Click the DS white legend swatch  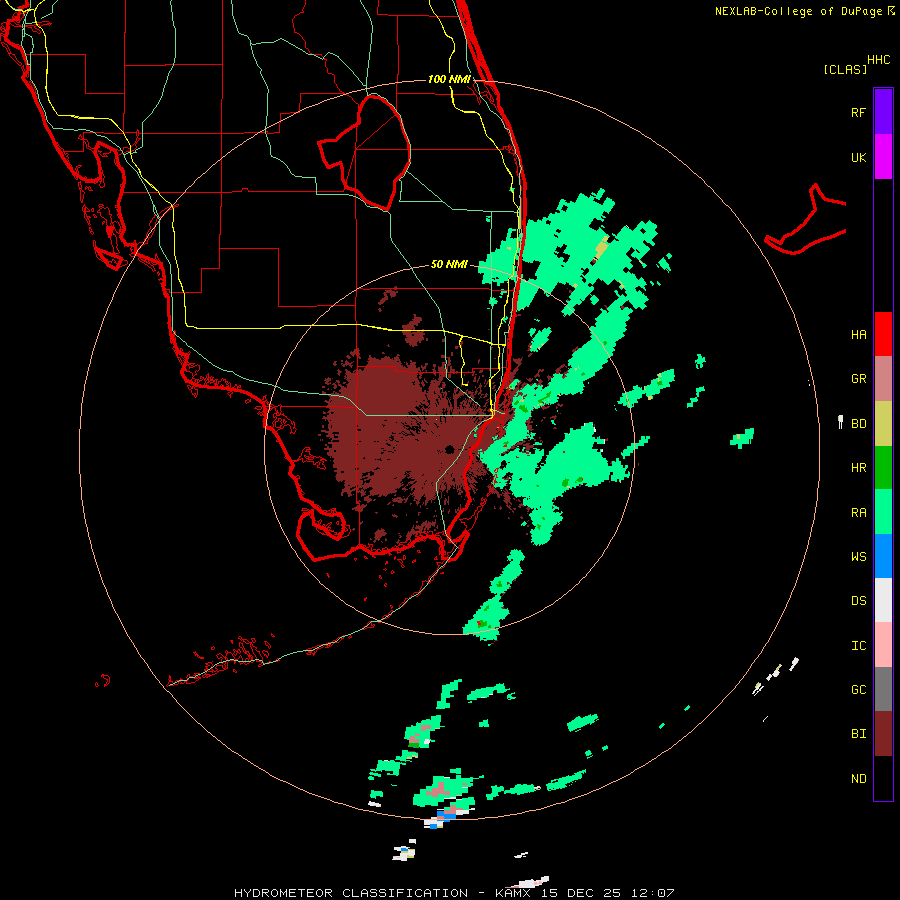pyautogui.click(x=883, y=600)
